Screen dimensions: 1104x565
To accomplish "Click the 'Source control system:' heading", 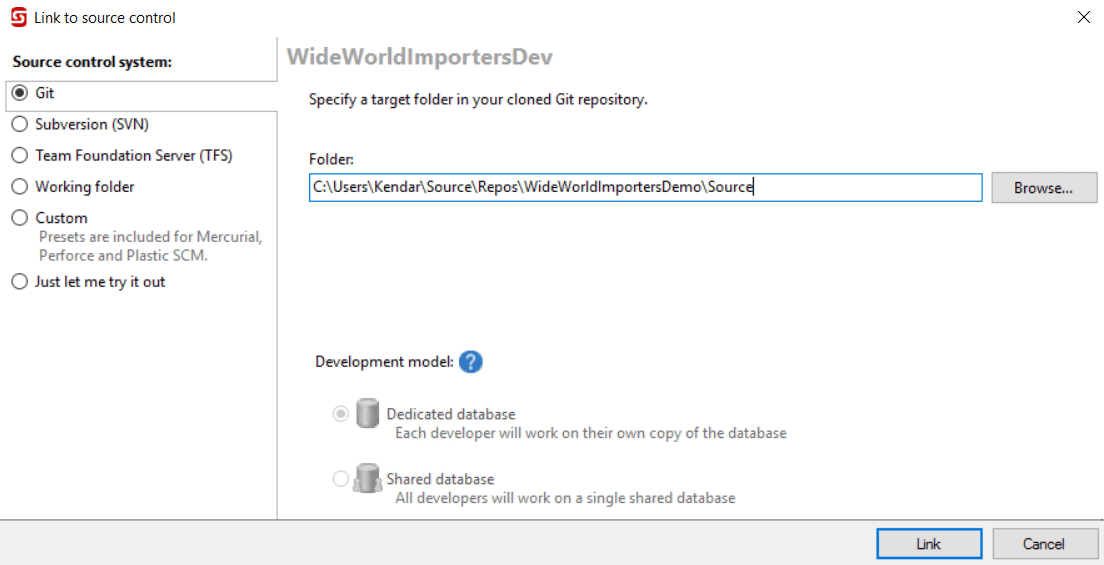I will coord(92,62).
